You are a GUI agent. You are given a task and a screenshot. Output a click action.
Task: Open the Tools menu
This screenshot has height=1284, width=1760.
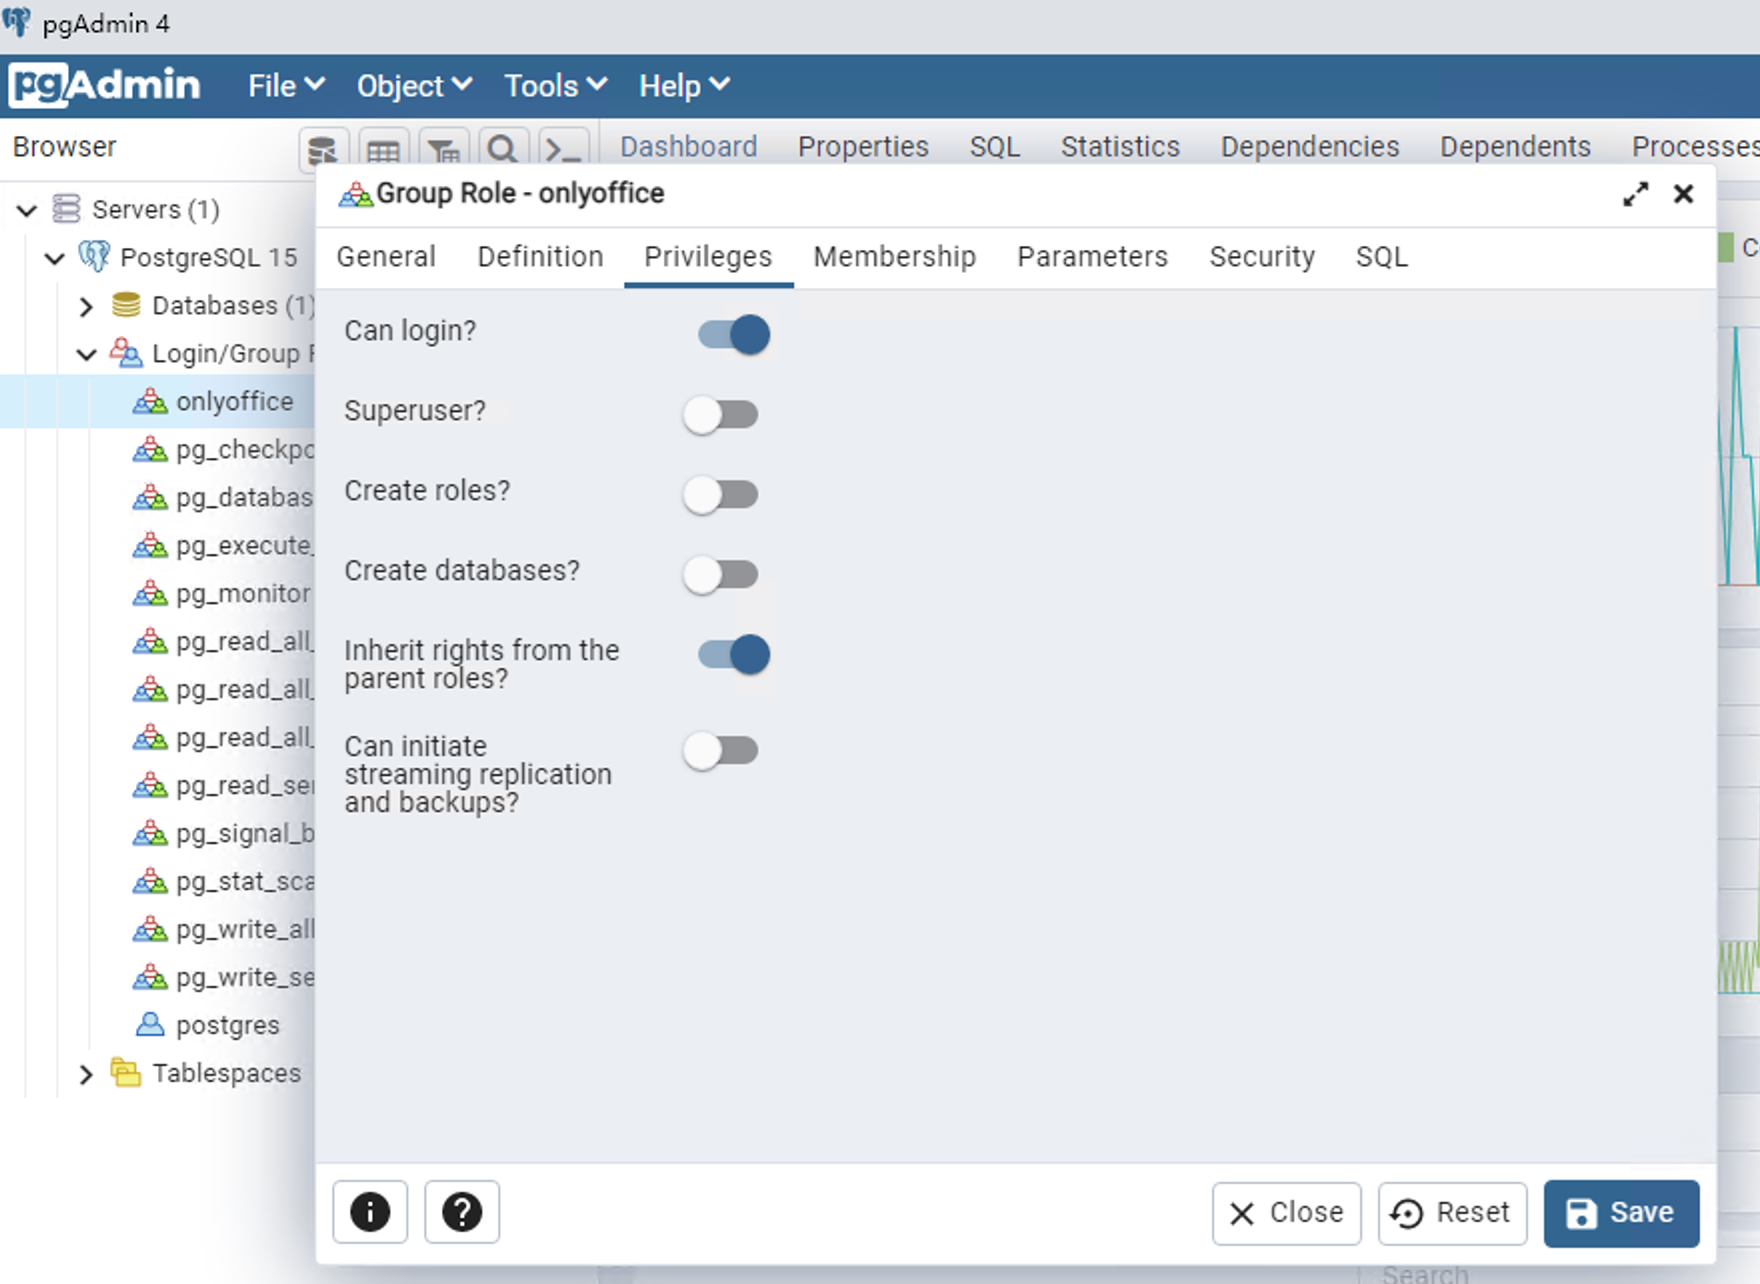coord(556,86)
